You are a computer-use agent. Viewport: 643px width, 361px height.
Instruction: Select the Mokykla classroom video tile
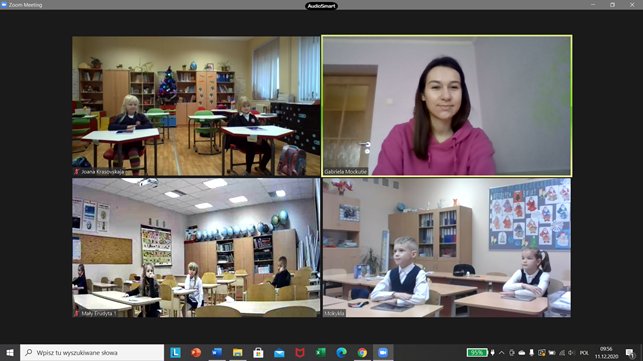pyautogui.click(x=447, y=247)
